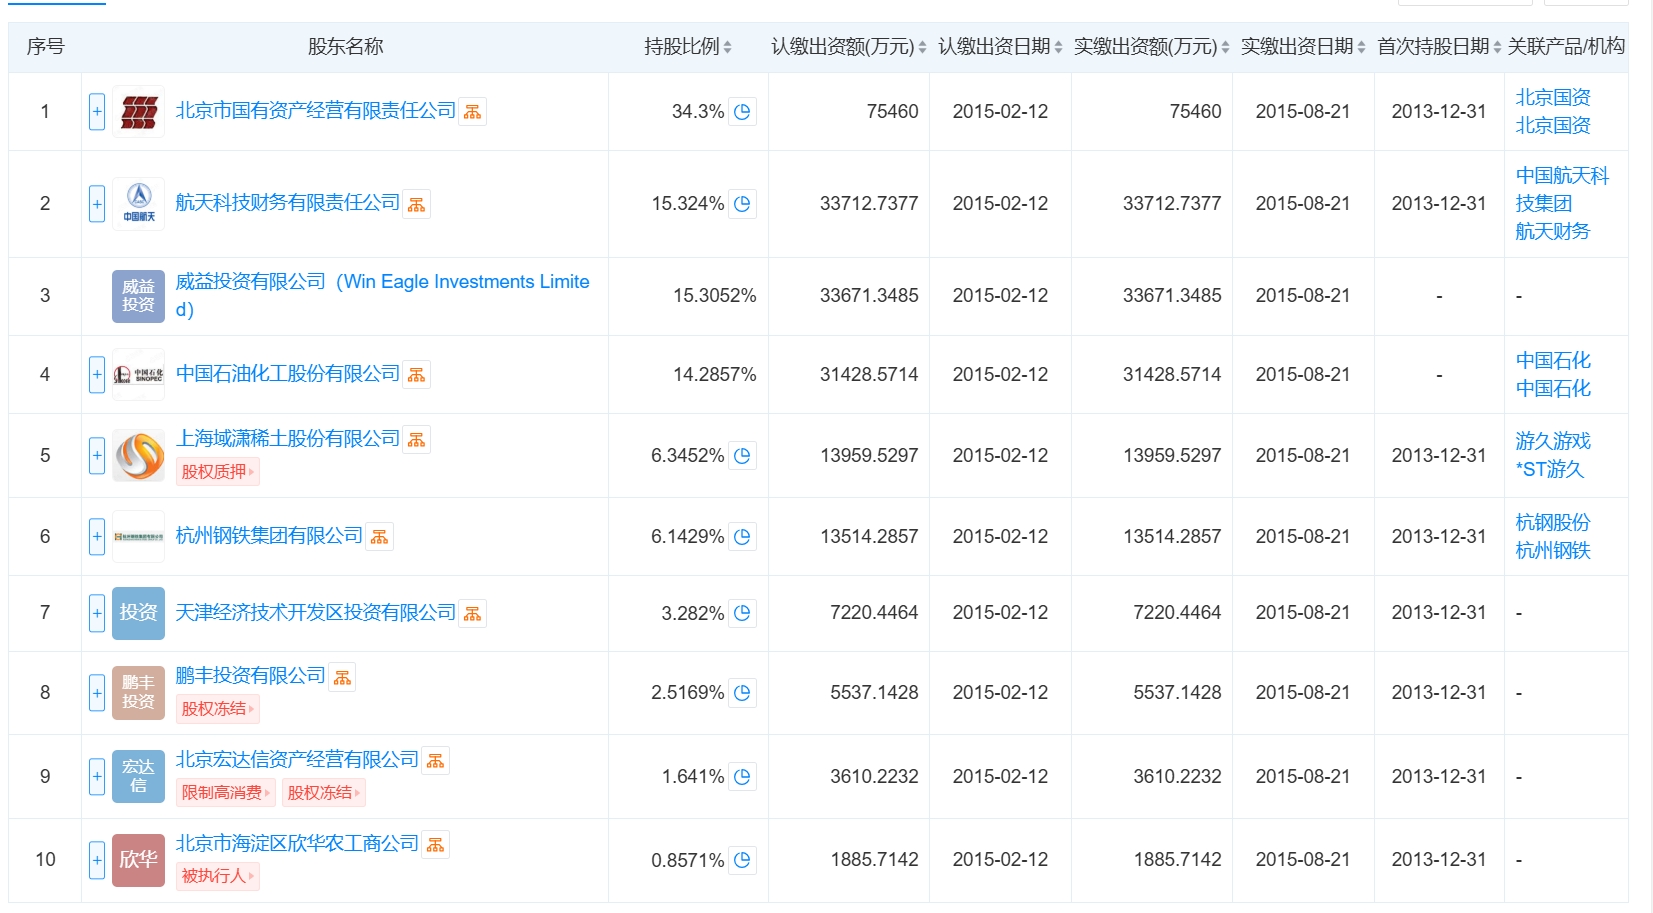Open 中国石油化工股份有限公司 link
This screenshot has height=913, width=1653.
pos(288,374)
